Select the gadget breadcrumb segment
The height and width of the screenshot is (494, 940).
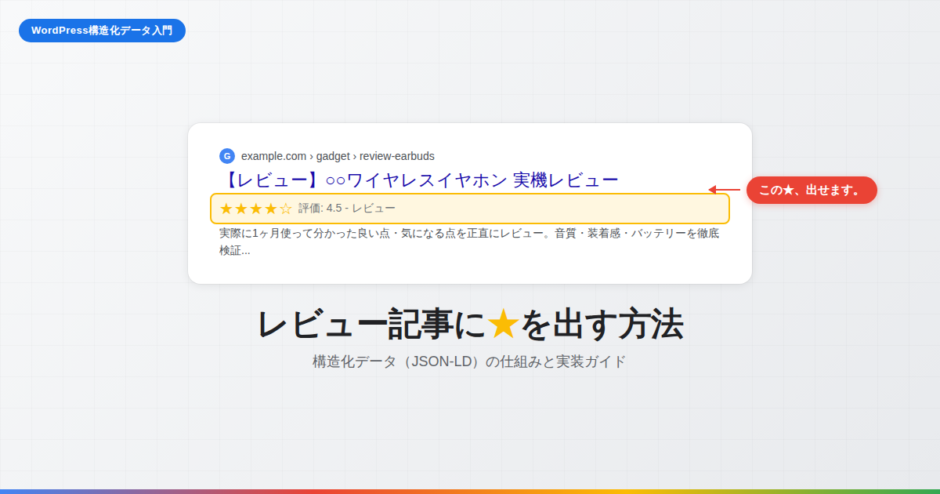(x=335, y=156)
